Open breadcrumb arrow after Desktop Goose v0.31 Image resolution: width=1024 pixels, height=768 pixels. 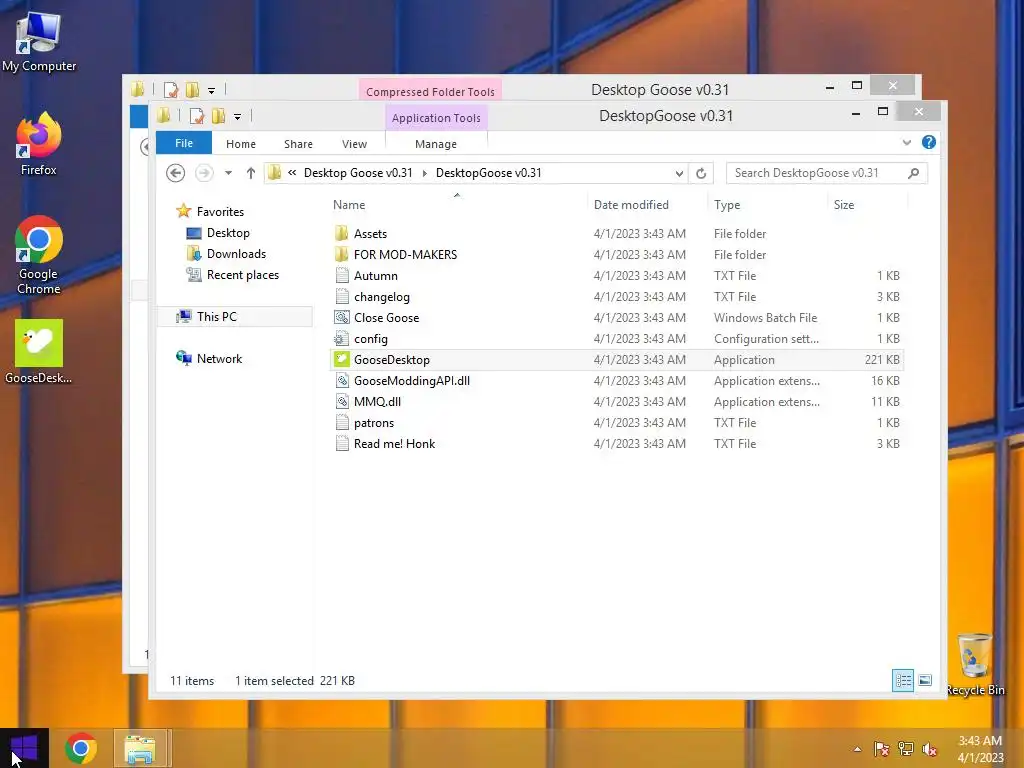tap(424, 173)
